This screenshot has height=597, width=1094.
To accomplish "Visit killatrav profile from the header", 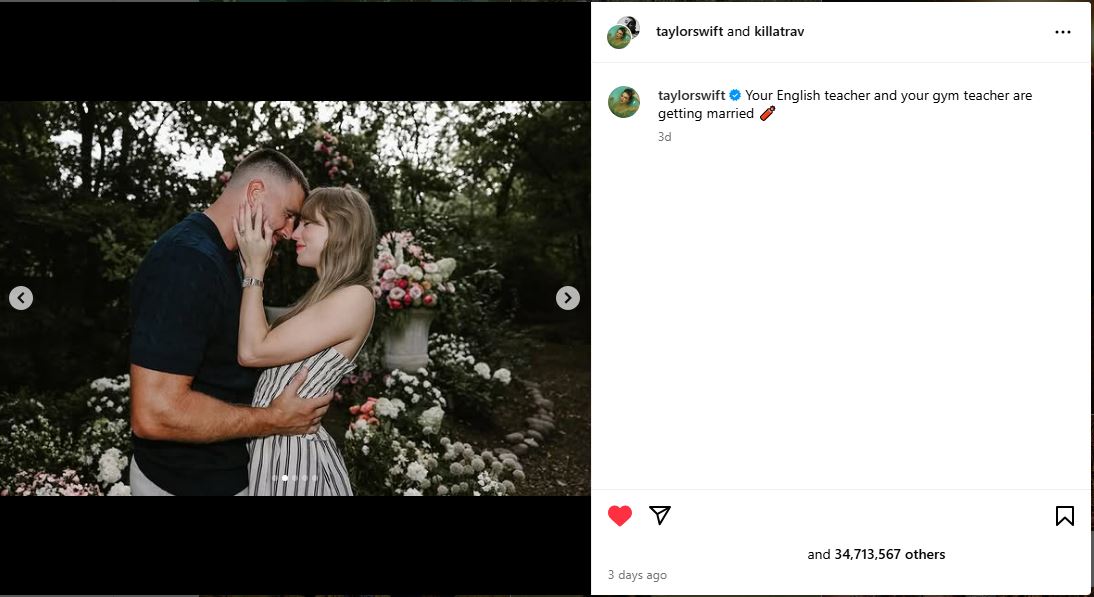I will 779,32.
